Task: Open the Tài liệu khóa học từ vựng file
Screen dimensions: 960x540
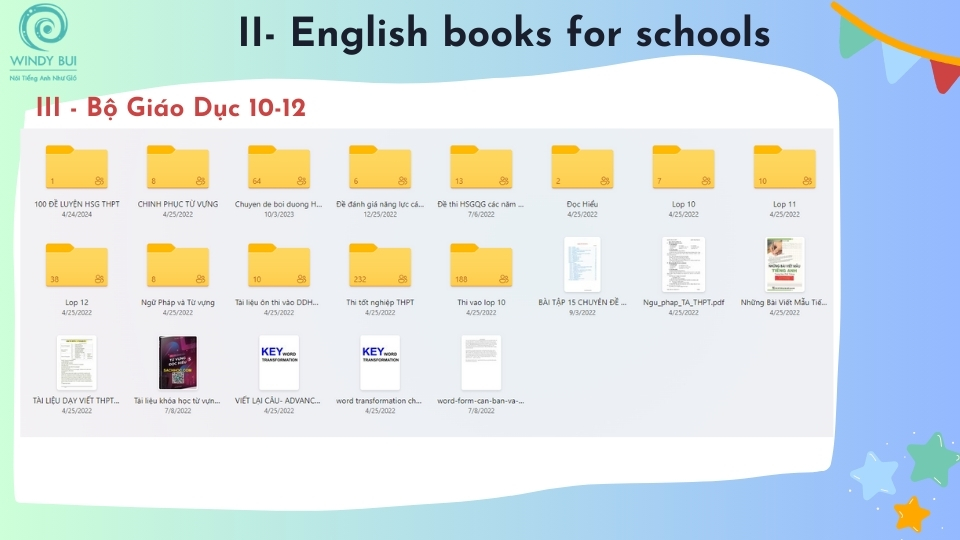Action: click(x=178, y=362)
